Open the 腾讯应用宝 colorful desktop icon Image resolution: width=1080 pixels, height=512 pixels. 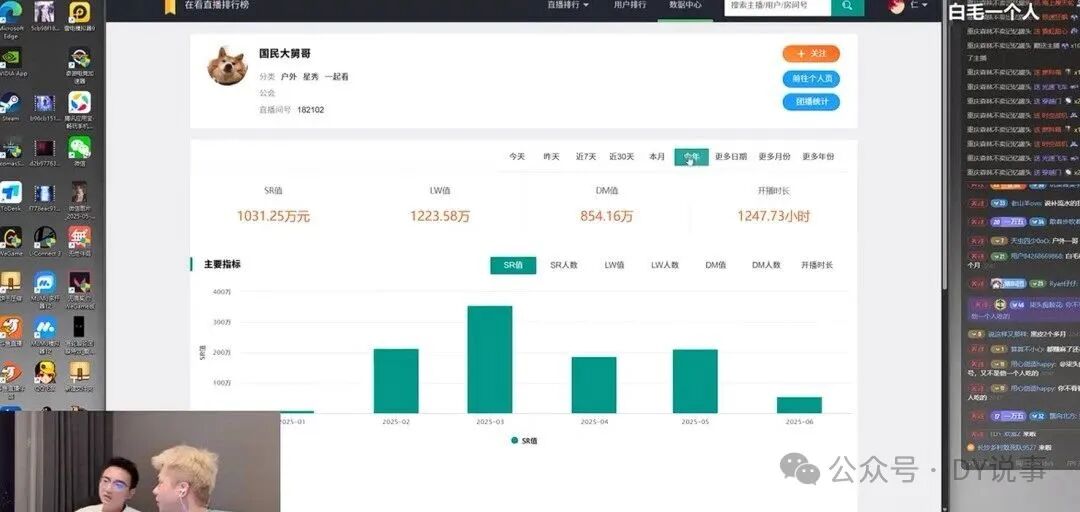pyautogui.click(x=79, y=103)
